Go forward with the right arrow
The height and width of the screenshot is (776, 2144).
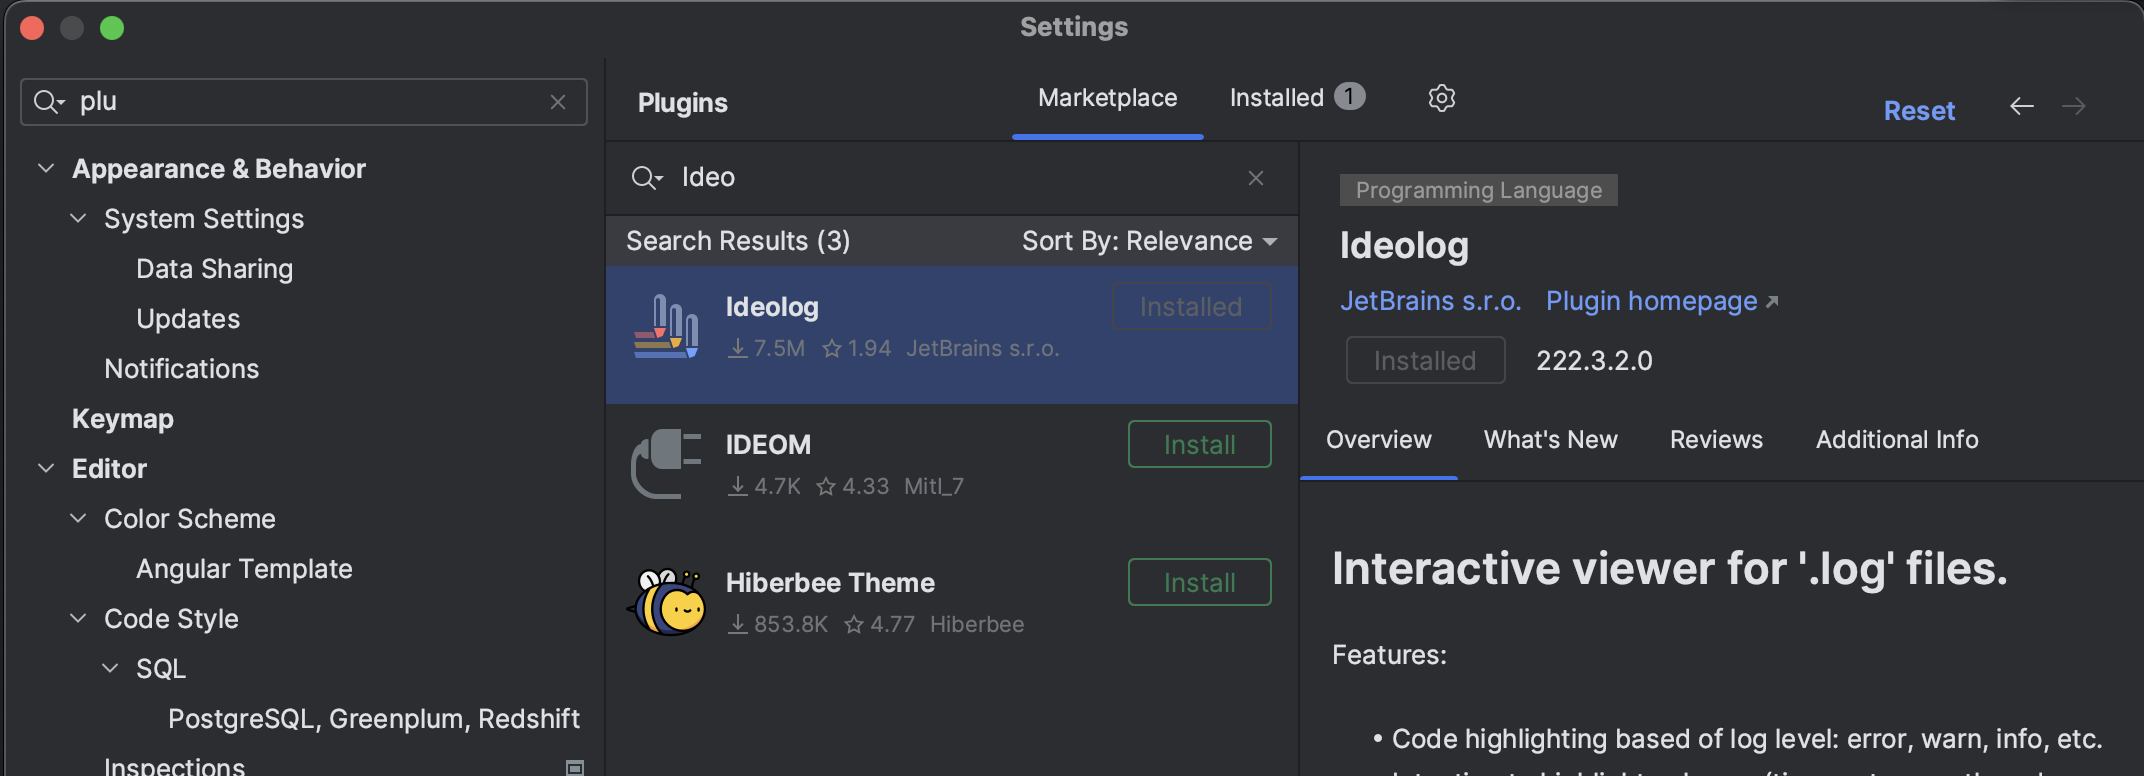[2074, 106]
